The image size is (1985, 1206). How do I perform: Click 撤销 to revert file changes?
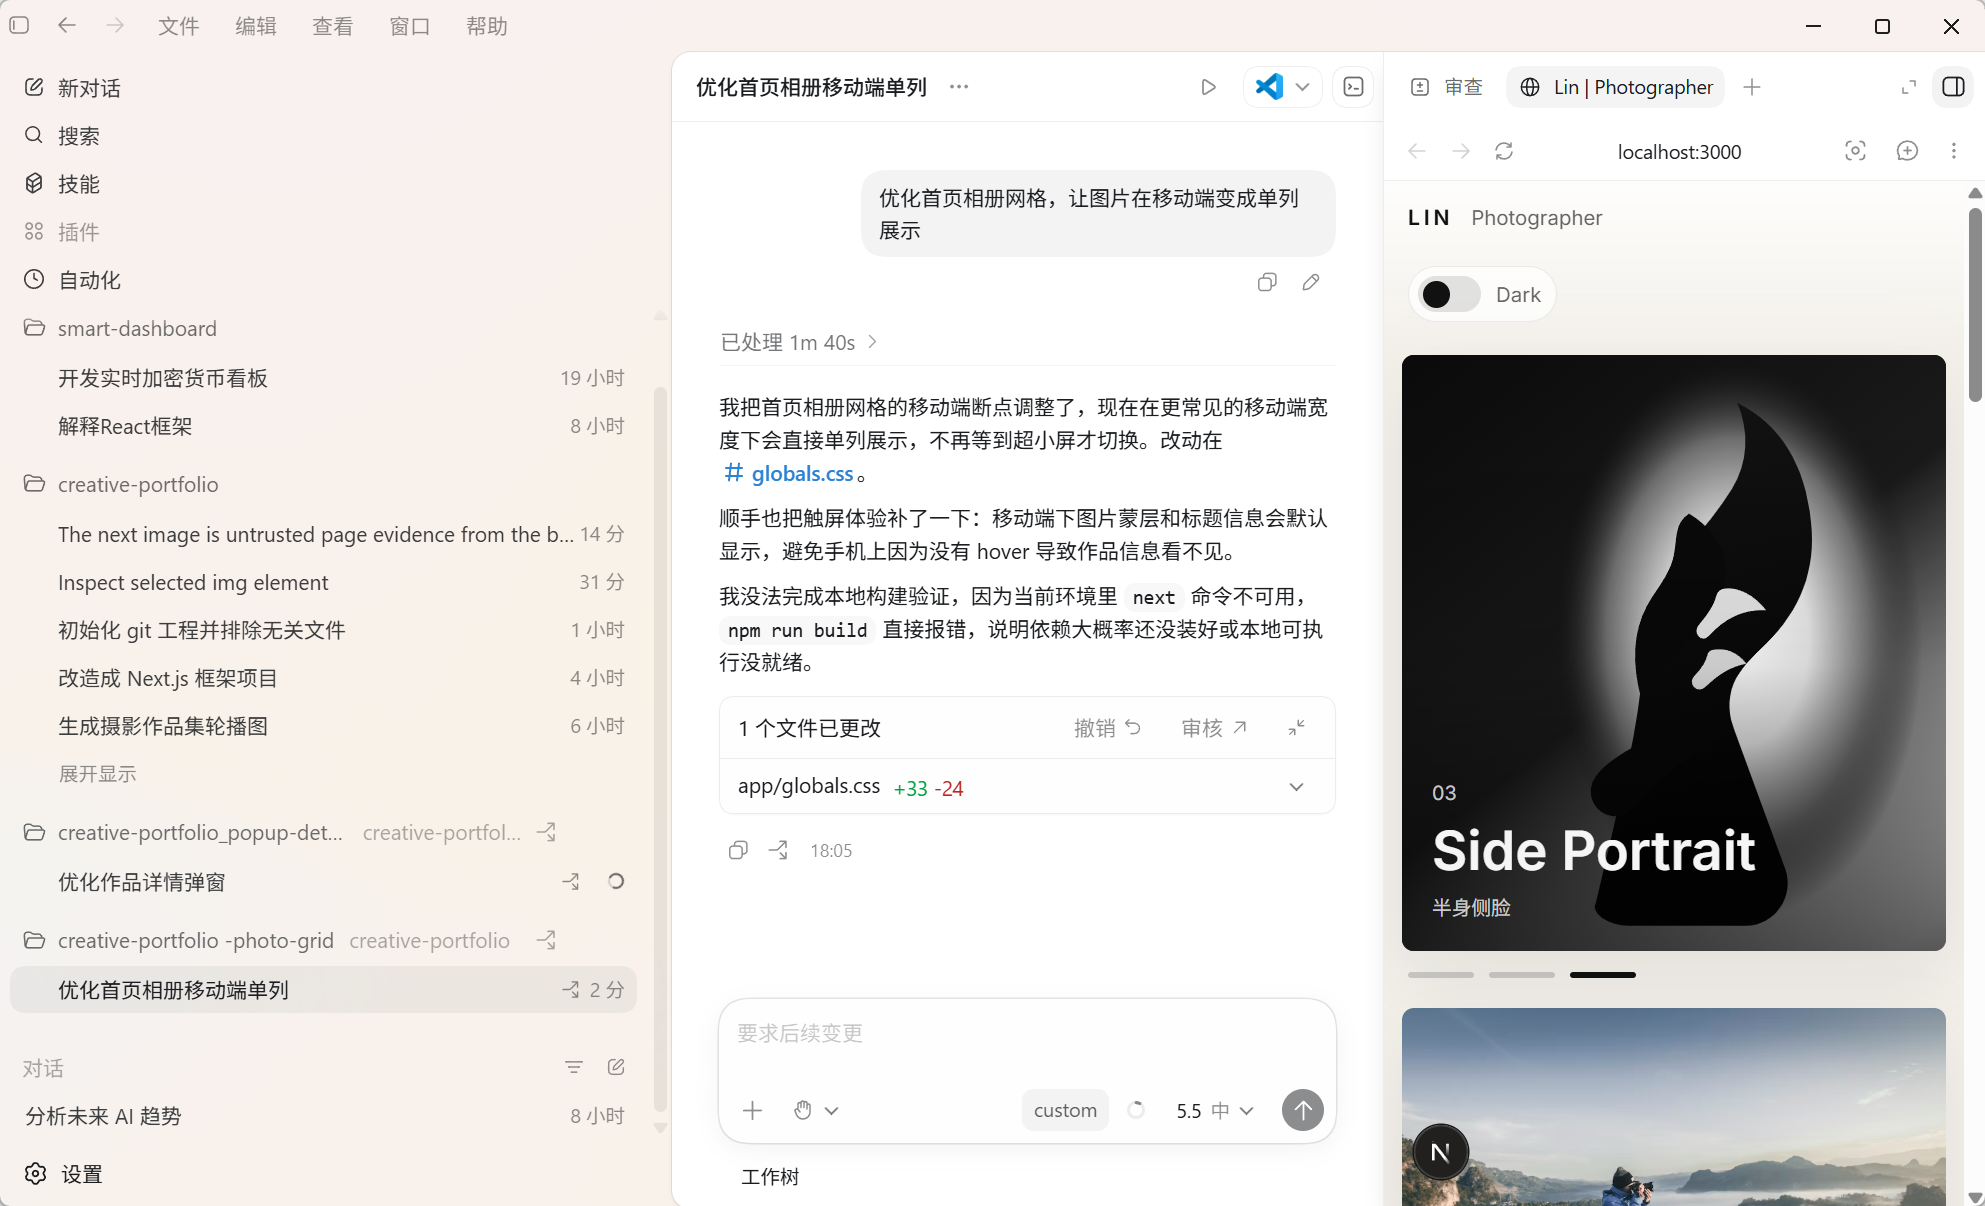pyautogui.click(x=1108, y=728)
